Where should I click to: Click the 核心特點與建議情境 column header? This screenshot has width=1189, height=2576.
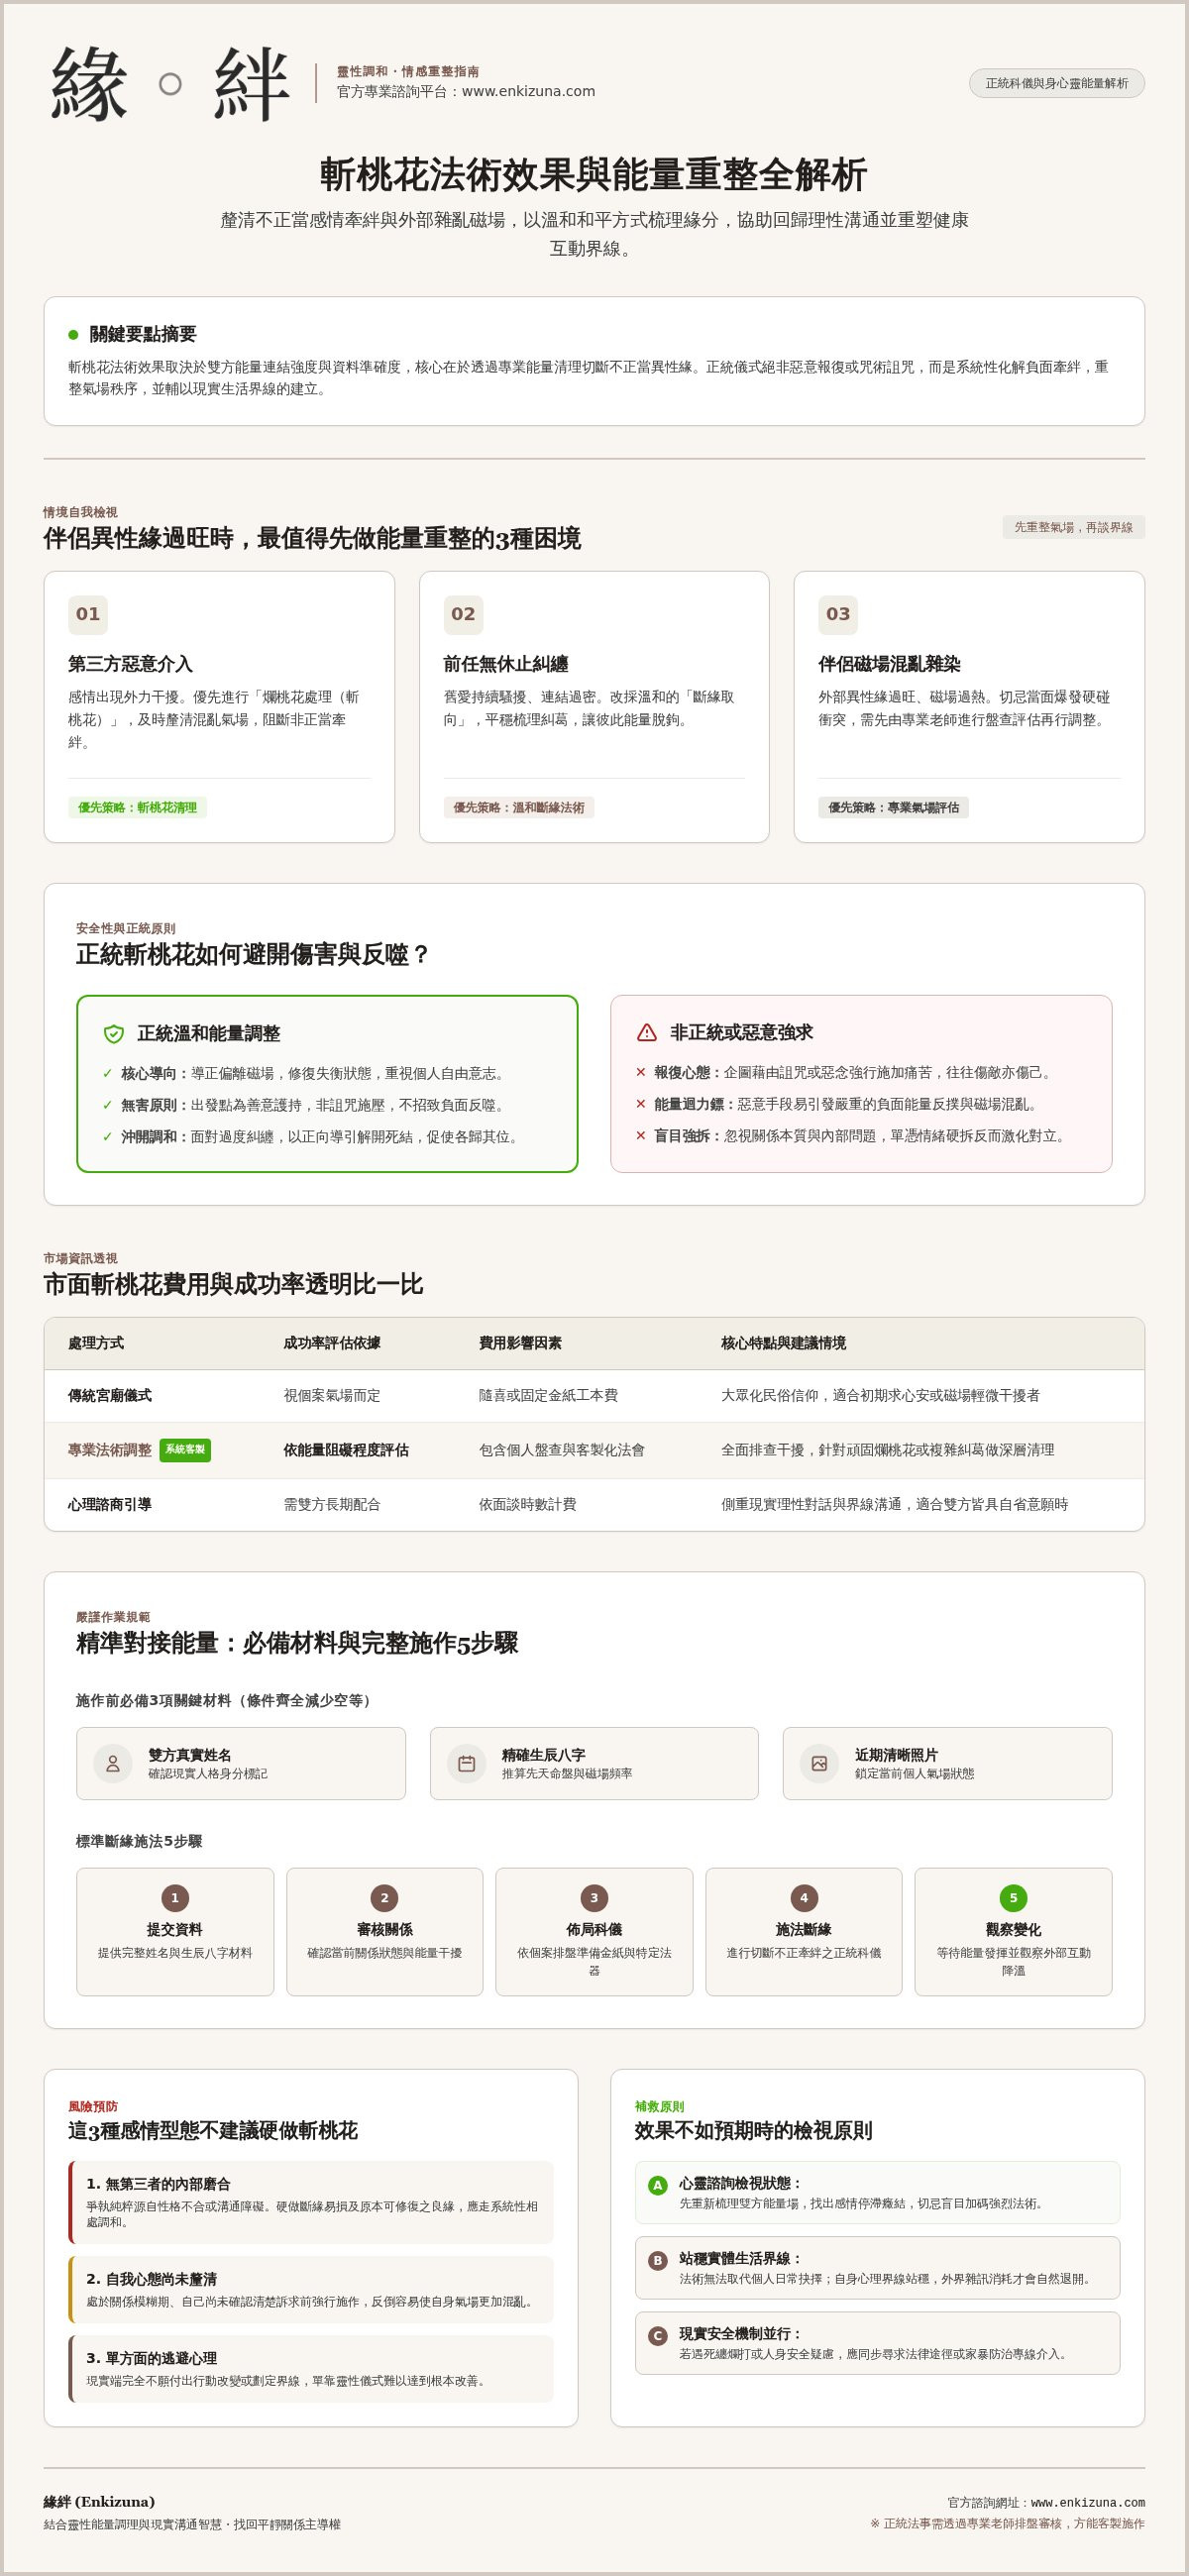(783, 1343)
